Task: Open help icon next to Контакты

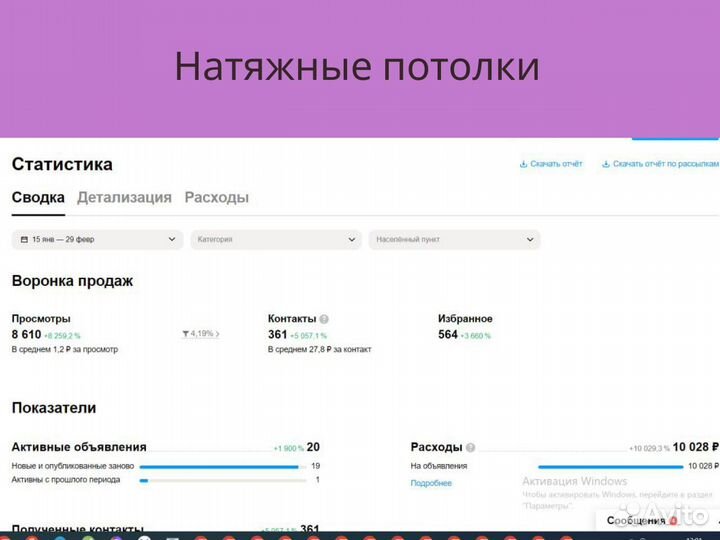Action: tap(324, 319)
